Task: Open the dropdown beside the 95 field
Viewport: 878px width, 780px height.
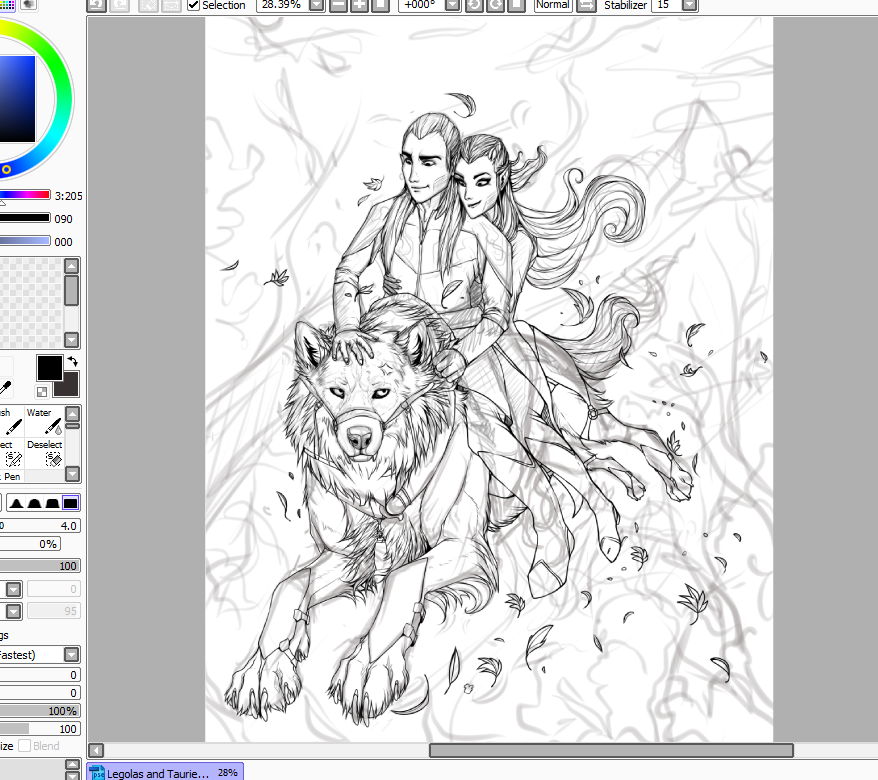Action: pyautogui.click(x=13, y=611)
